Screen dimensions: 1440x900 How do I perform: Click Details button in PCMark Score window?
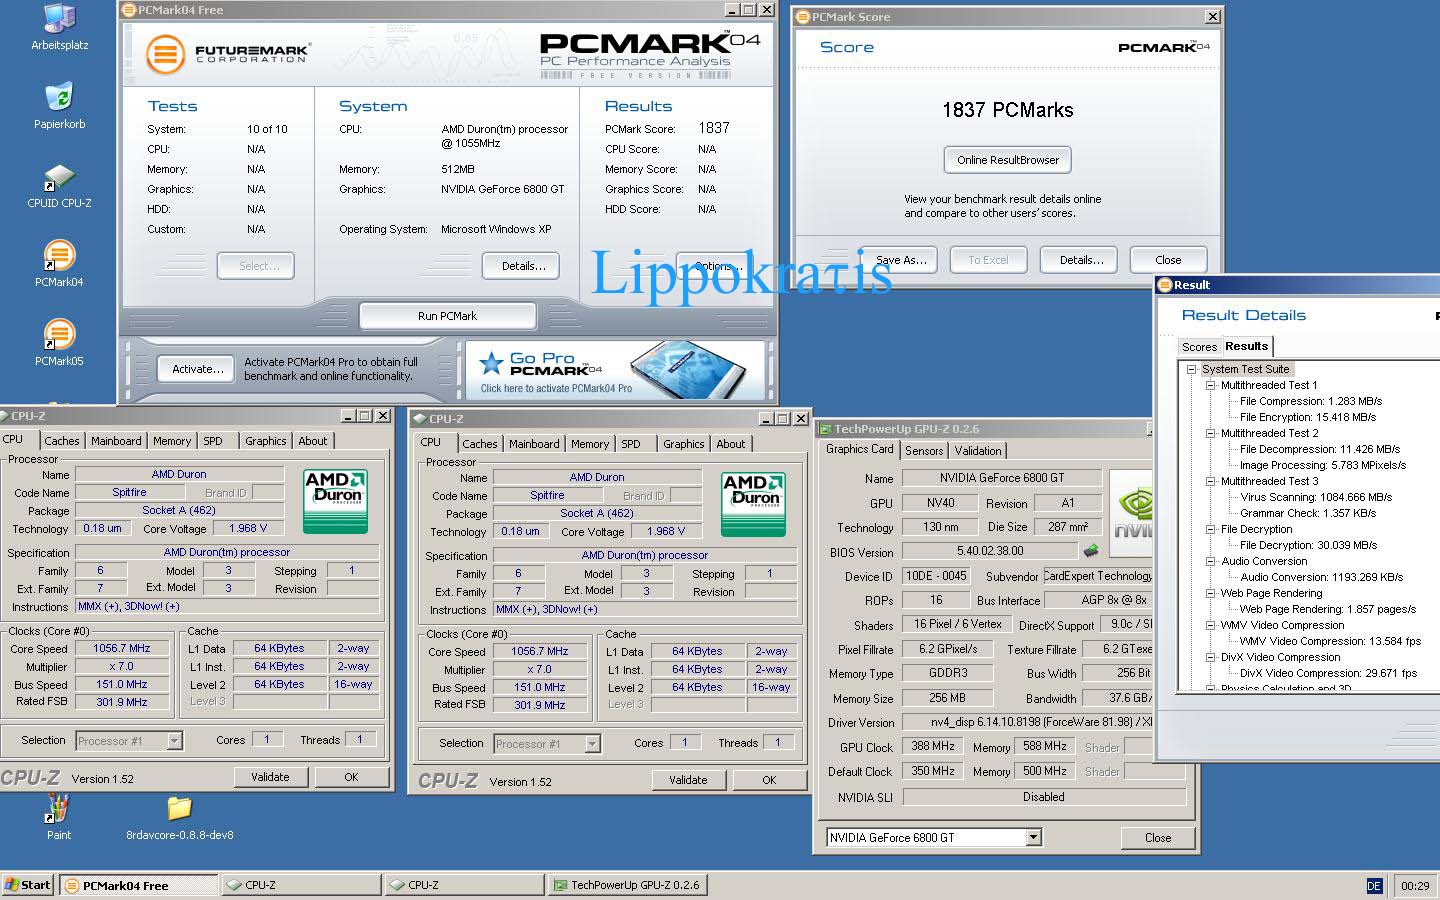[1081, 260]
